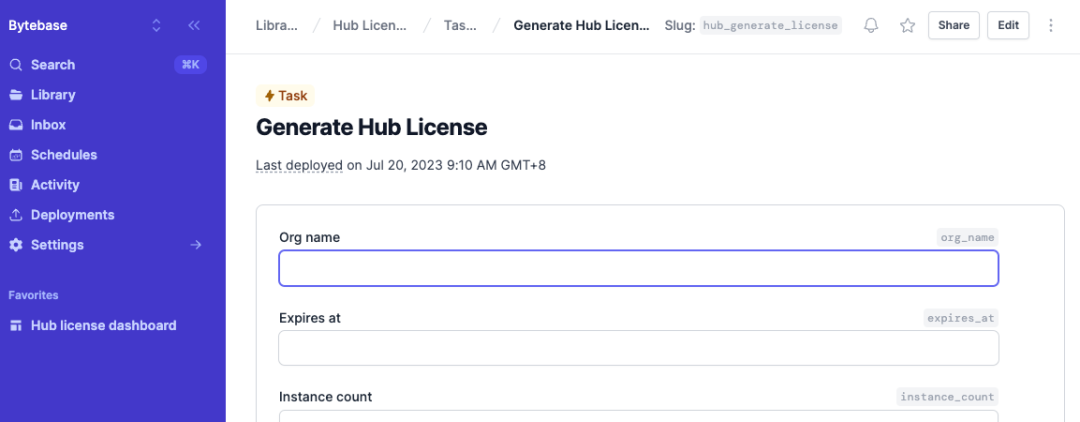Click the Settings gear icon
The image size is (1080, 422).
click(x=16, y=245)
